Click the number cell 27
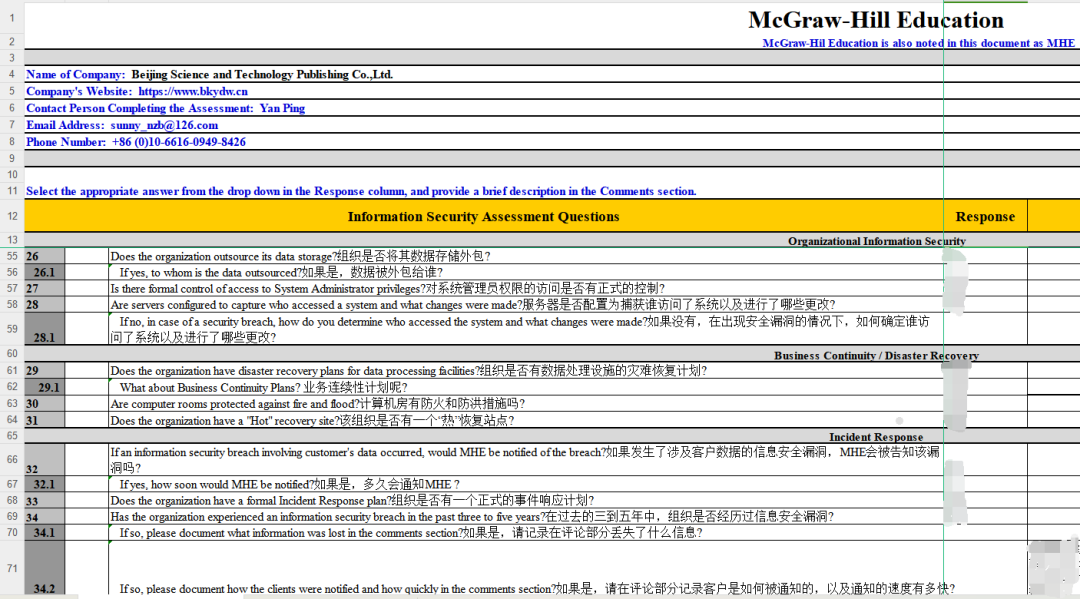The image size is (1080, 599). (45, 288)
